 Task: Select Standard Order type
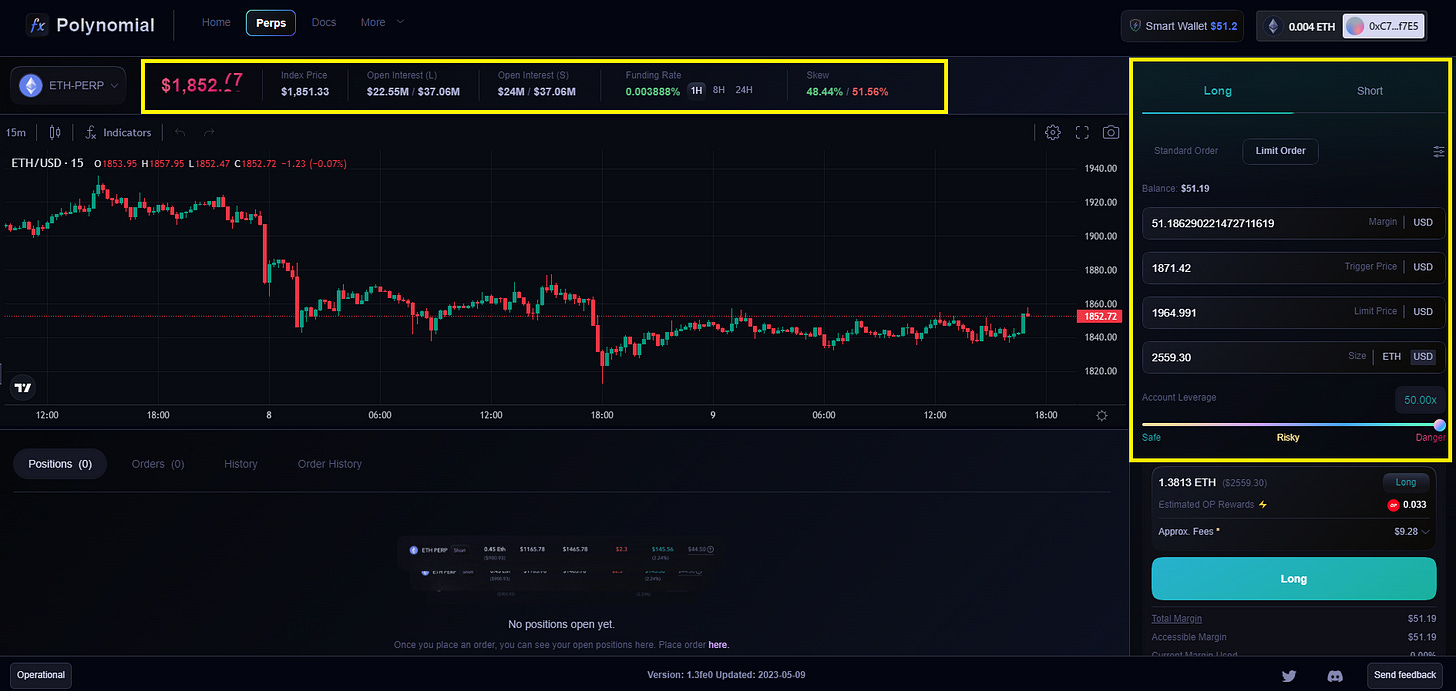tap(1186, 151)
